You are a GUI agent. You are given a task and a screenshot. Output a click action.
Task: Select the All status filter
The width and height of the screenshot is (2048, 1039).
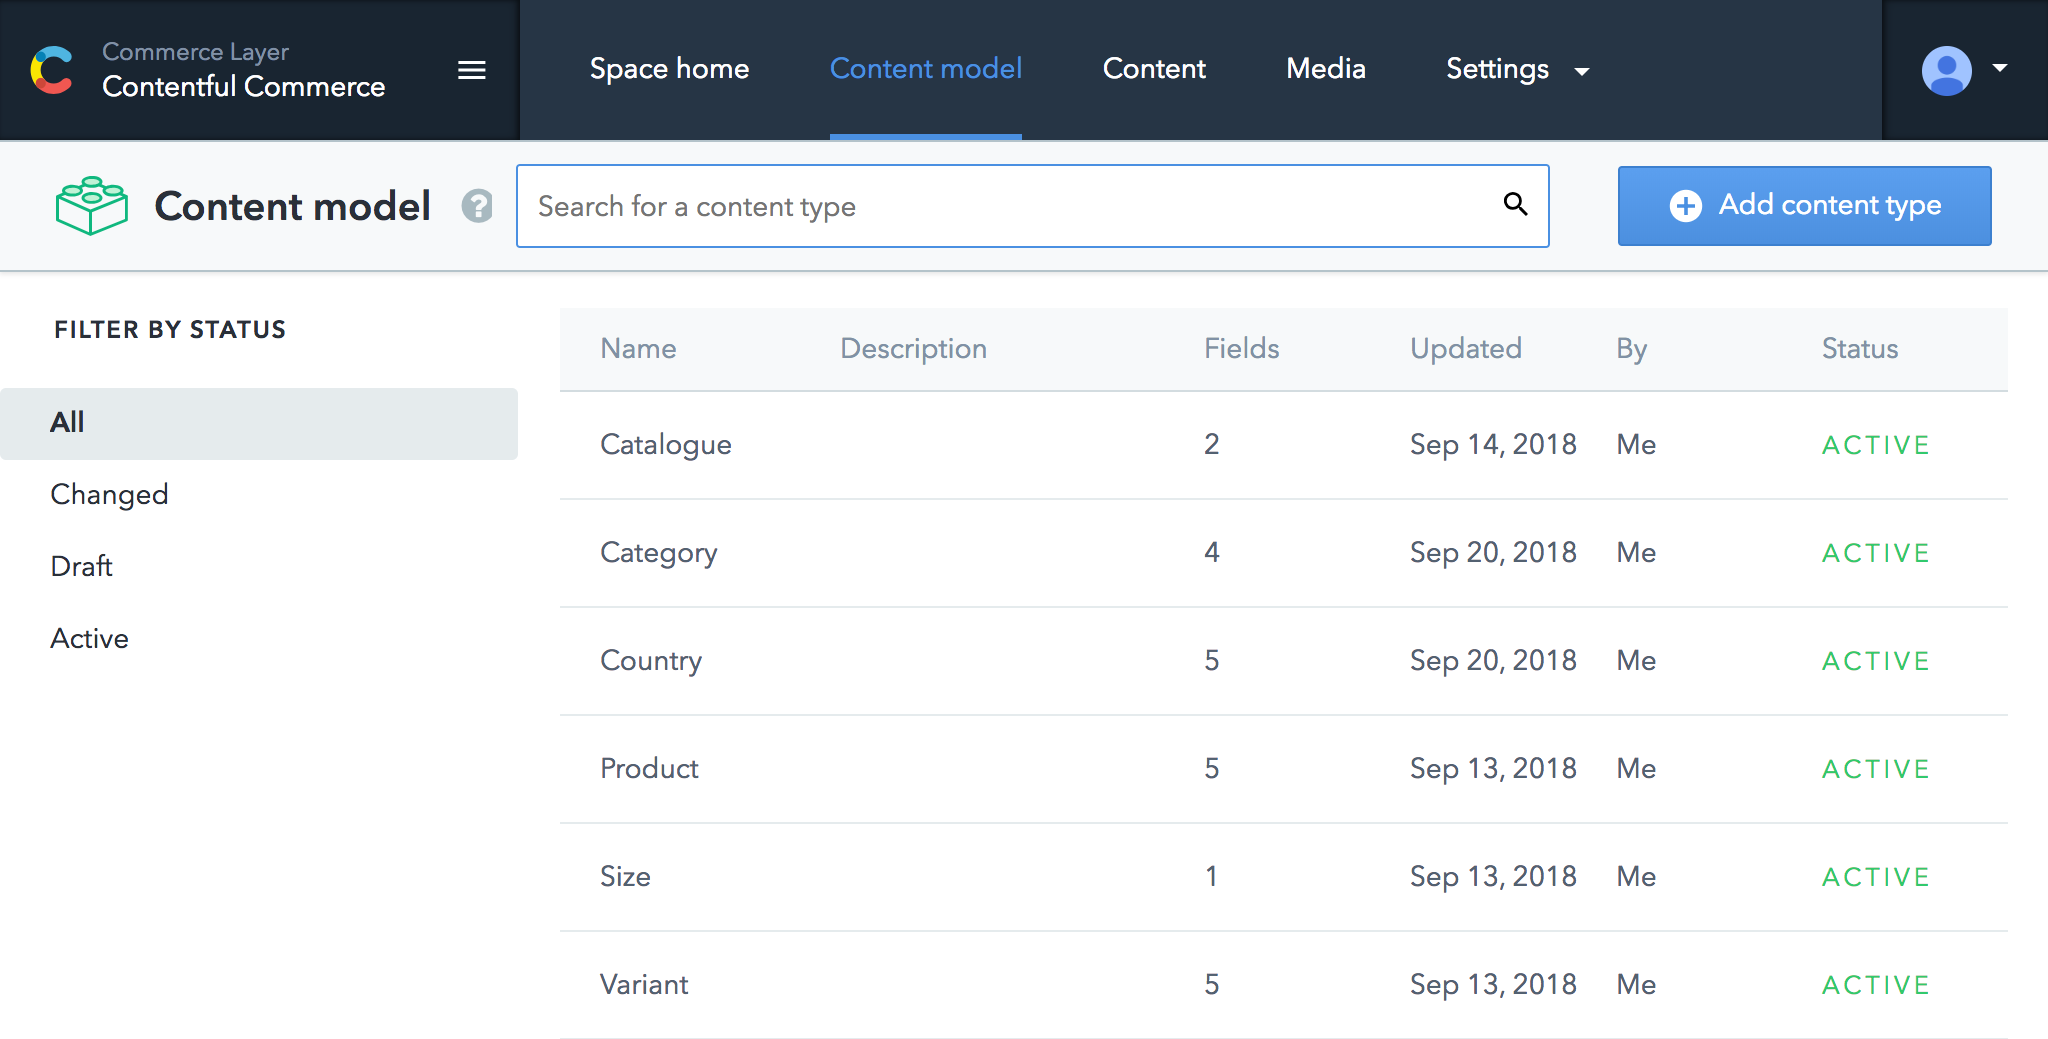pos(67,422)
